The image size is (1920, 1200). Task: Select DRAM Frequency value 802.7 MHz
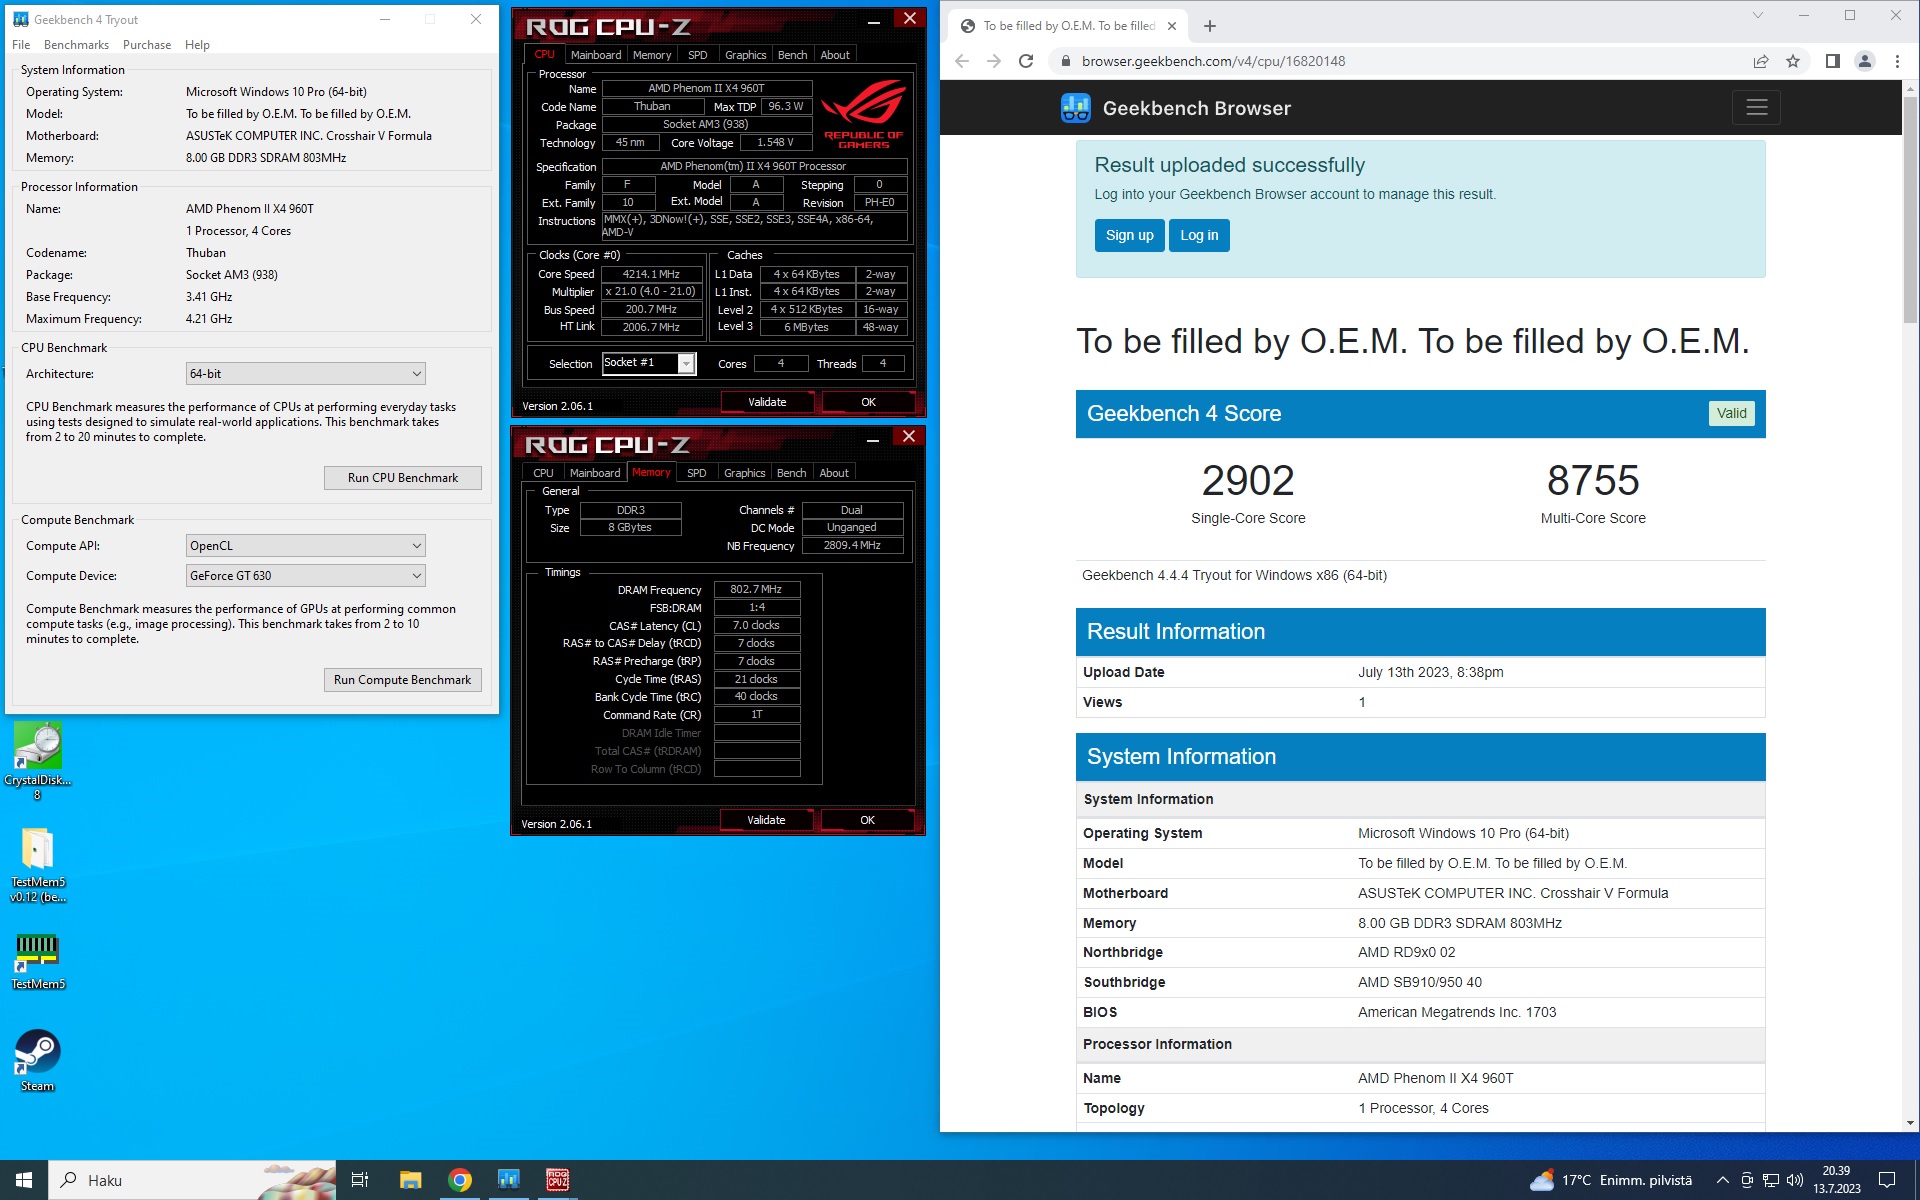click(756, 590)
